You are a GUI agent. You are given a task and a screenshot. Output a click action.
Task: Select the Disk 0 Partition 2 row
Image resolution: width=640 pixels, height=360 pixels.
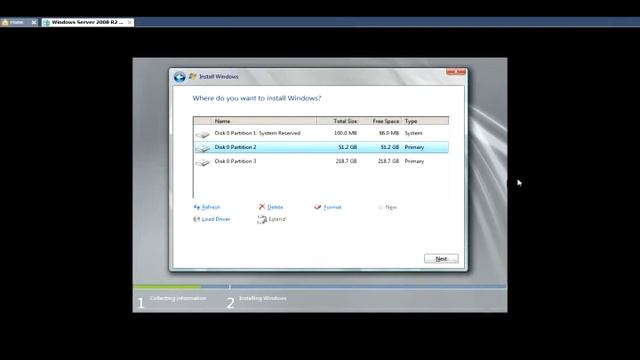pos(321,147)
